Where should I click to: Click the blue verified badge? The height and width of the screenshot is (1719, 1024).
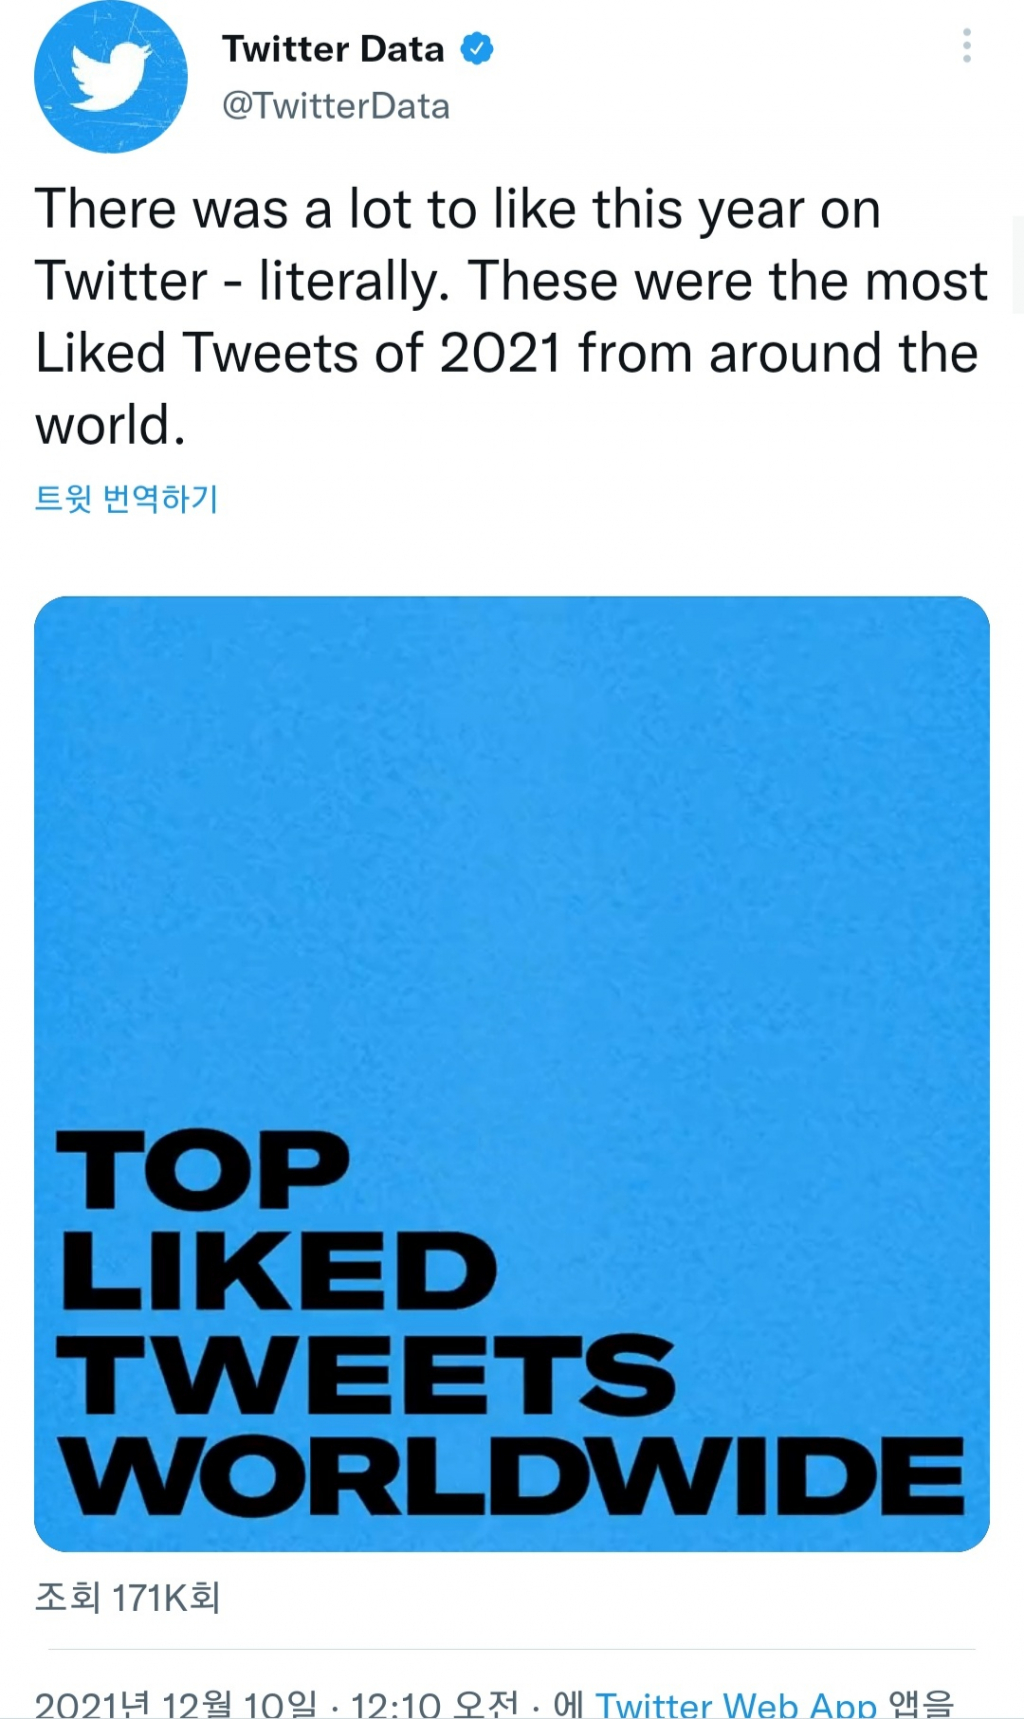tap(477, 49)
